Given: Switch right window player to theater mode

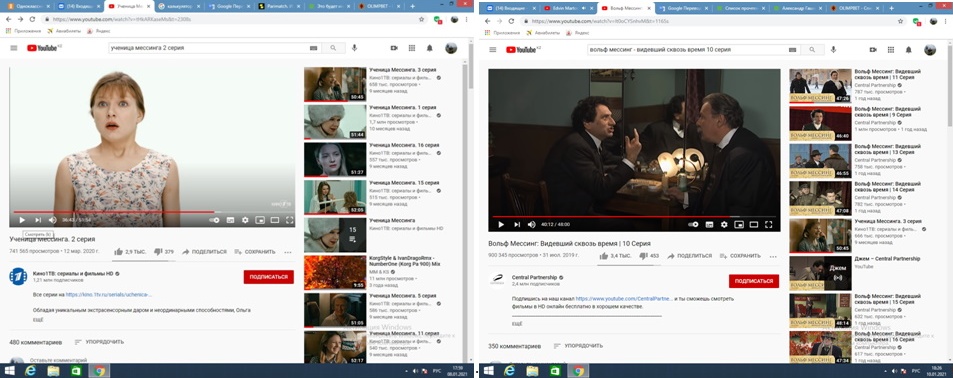Looking at the screenshot, I should [x=754, y=224].
